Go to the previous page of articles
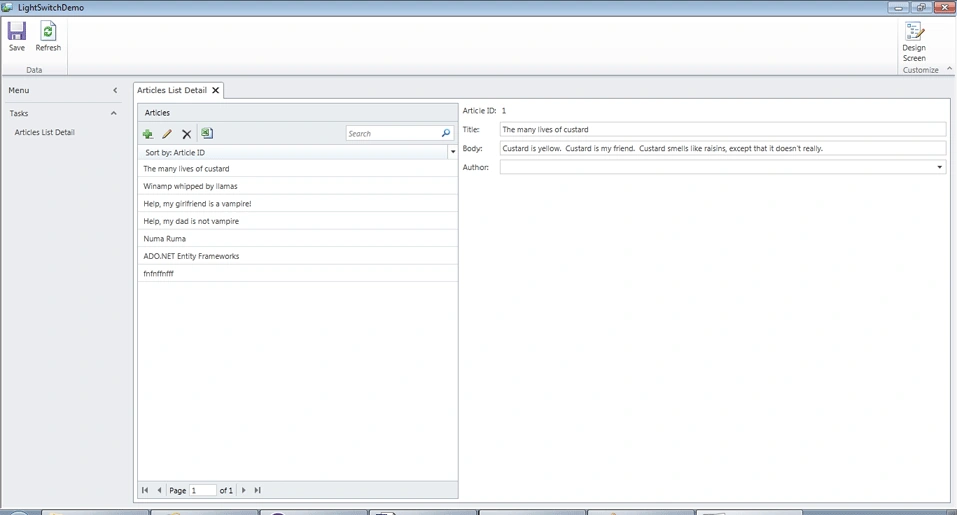This screenshot has width=957, height=515. click(x=159, y=490)
